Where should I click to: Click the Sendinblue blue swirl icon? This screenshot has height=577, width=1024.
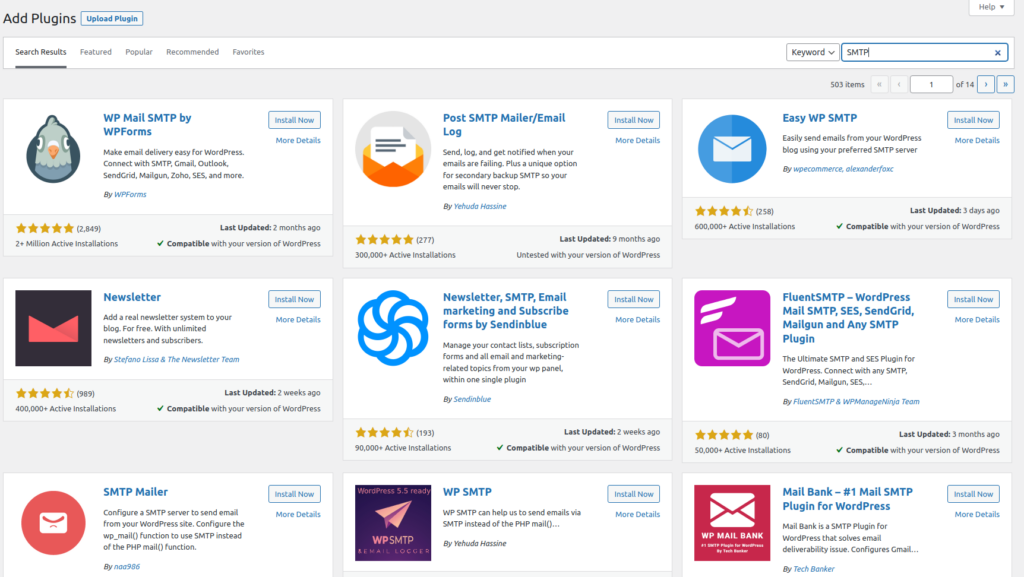pos(393,328)
